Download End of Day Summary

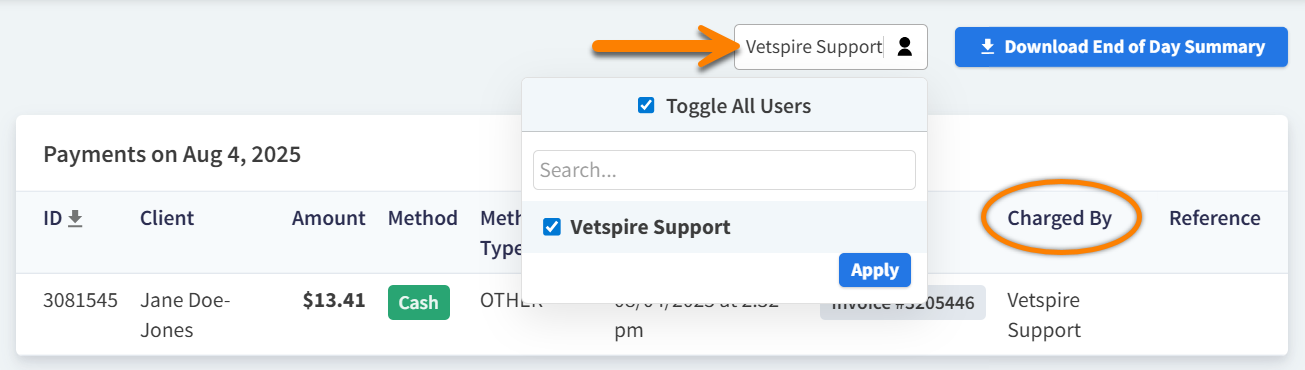(x=1121, y=47)
